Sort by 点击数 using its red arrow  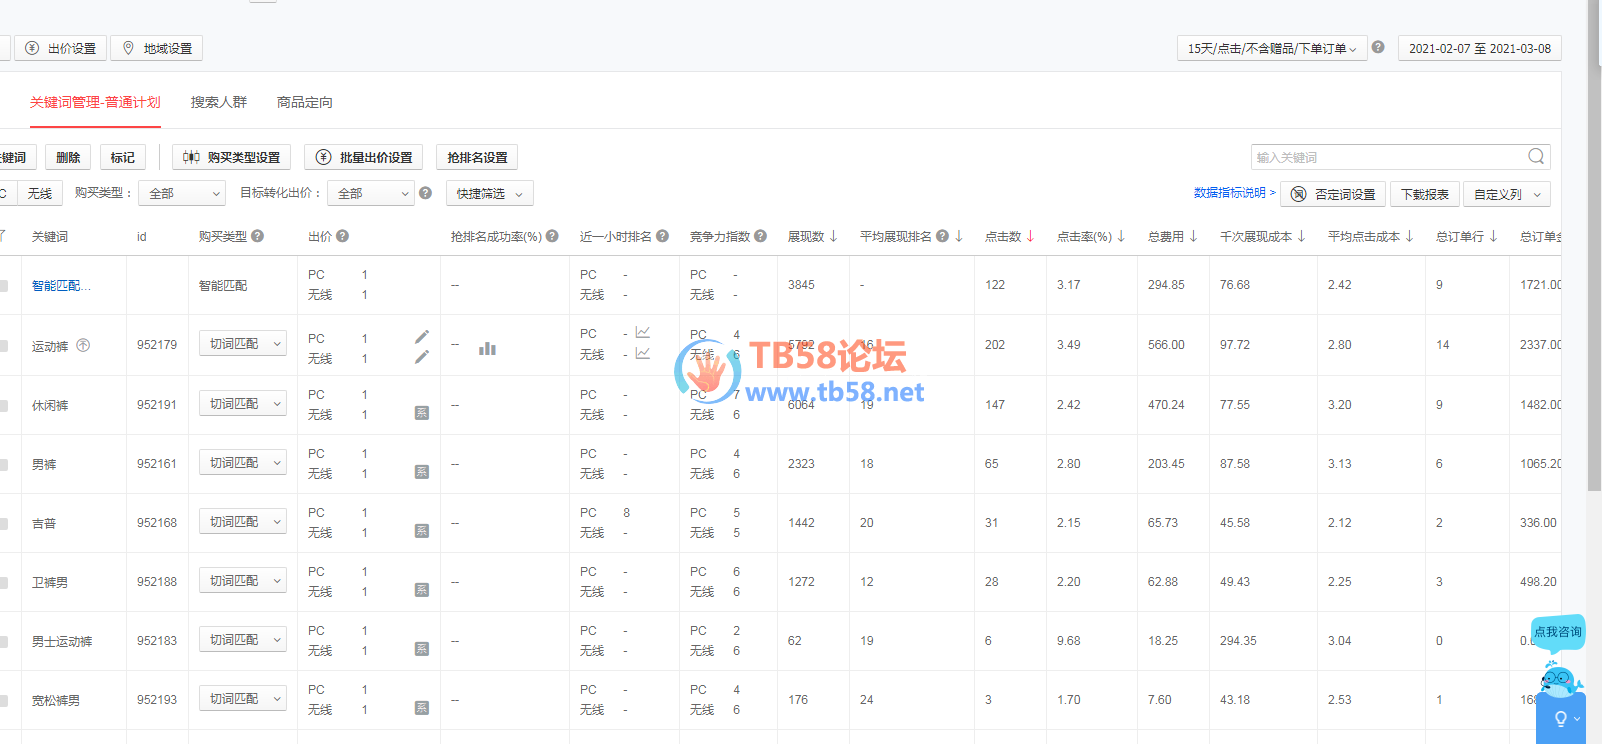point(1030,236)
